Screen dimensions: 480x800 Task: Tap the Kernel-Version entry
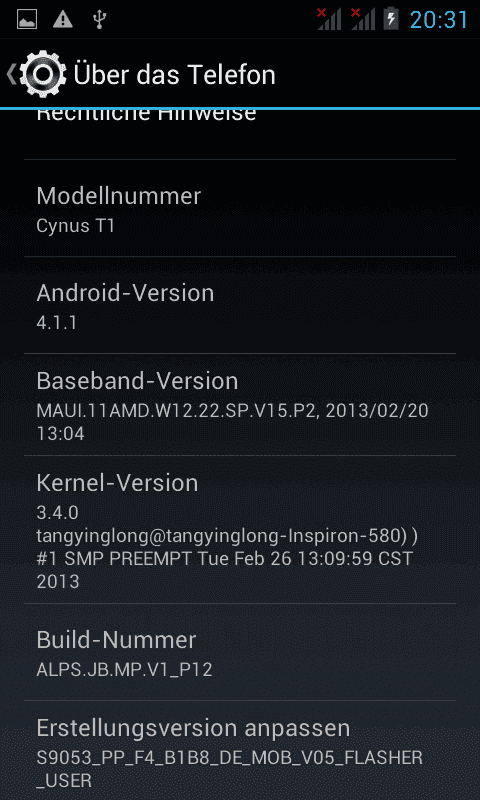click(x=240, y=530)
